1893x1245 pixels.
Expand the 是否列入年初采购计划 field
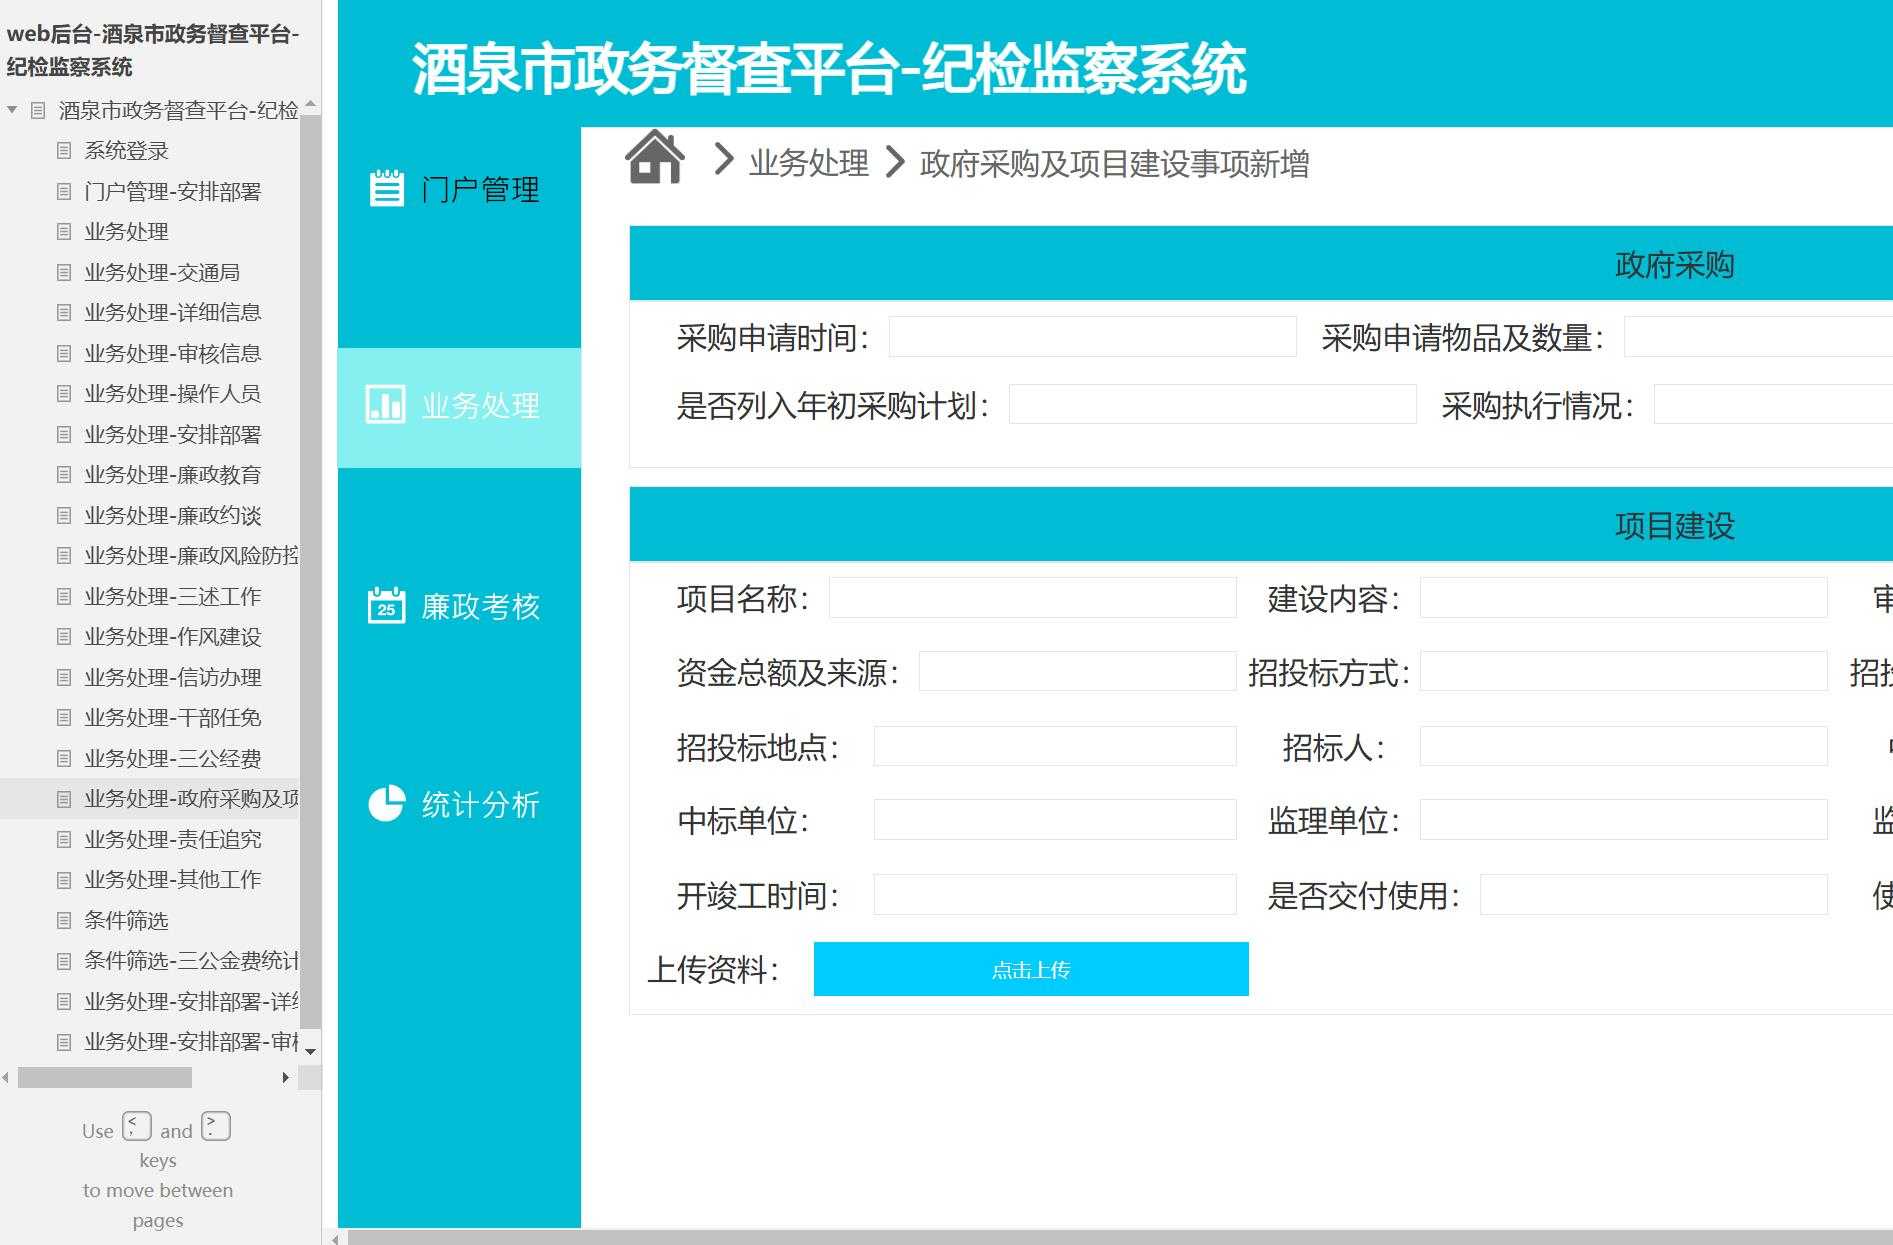click(x=1210, y=405)
